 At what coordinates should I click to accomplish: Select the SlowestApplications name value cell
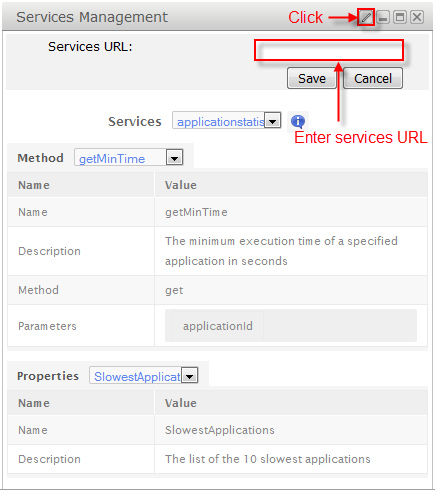291,430
